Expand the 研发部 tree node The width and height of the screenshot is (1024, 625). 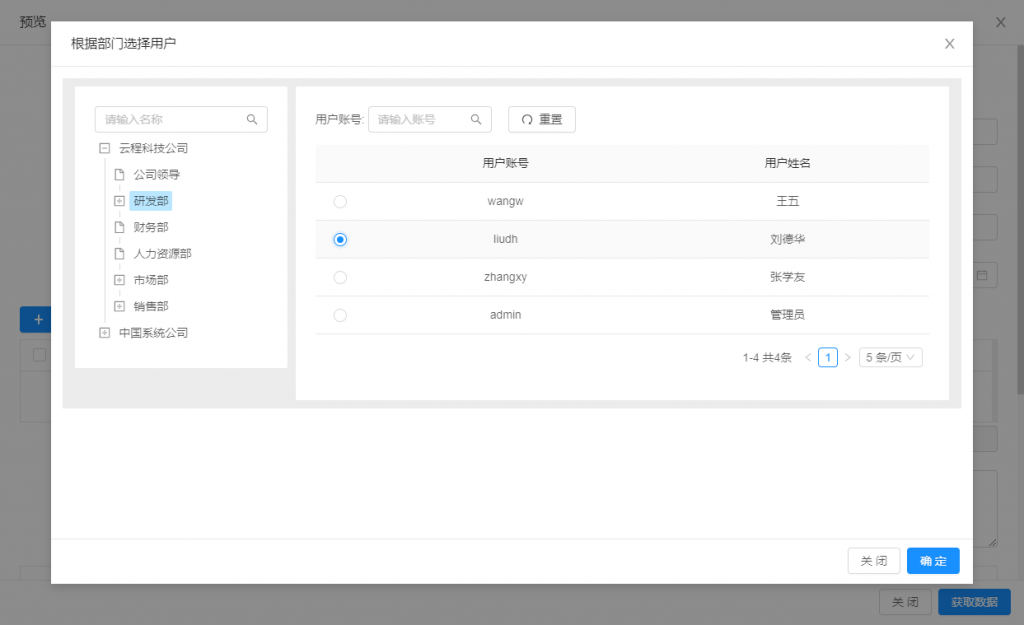click(x=119, y=201)
